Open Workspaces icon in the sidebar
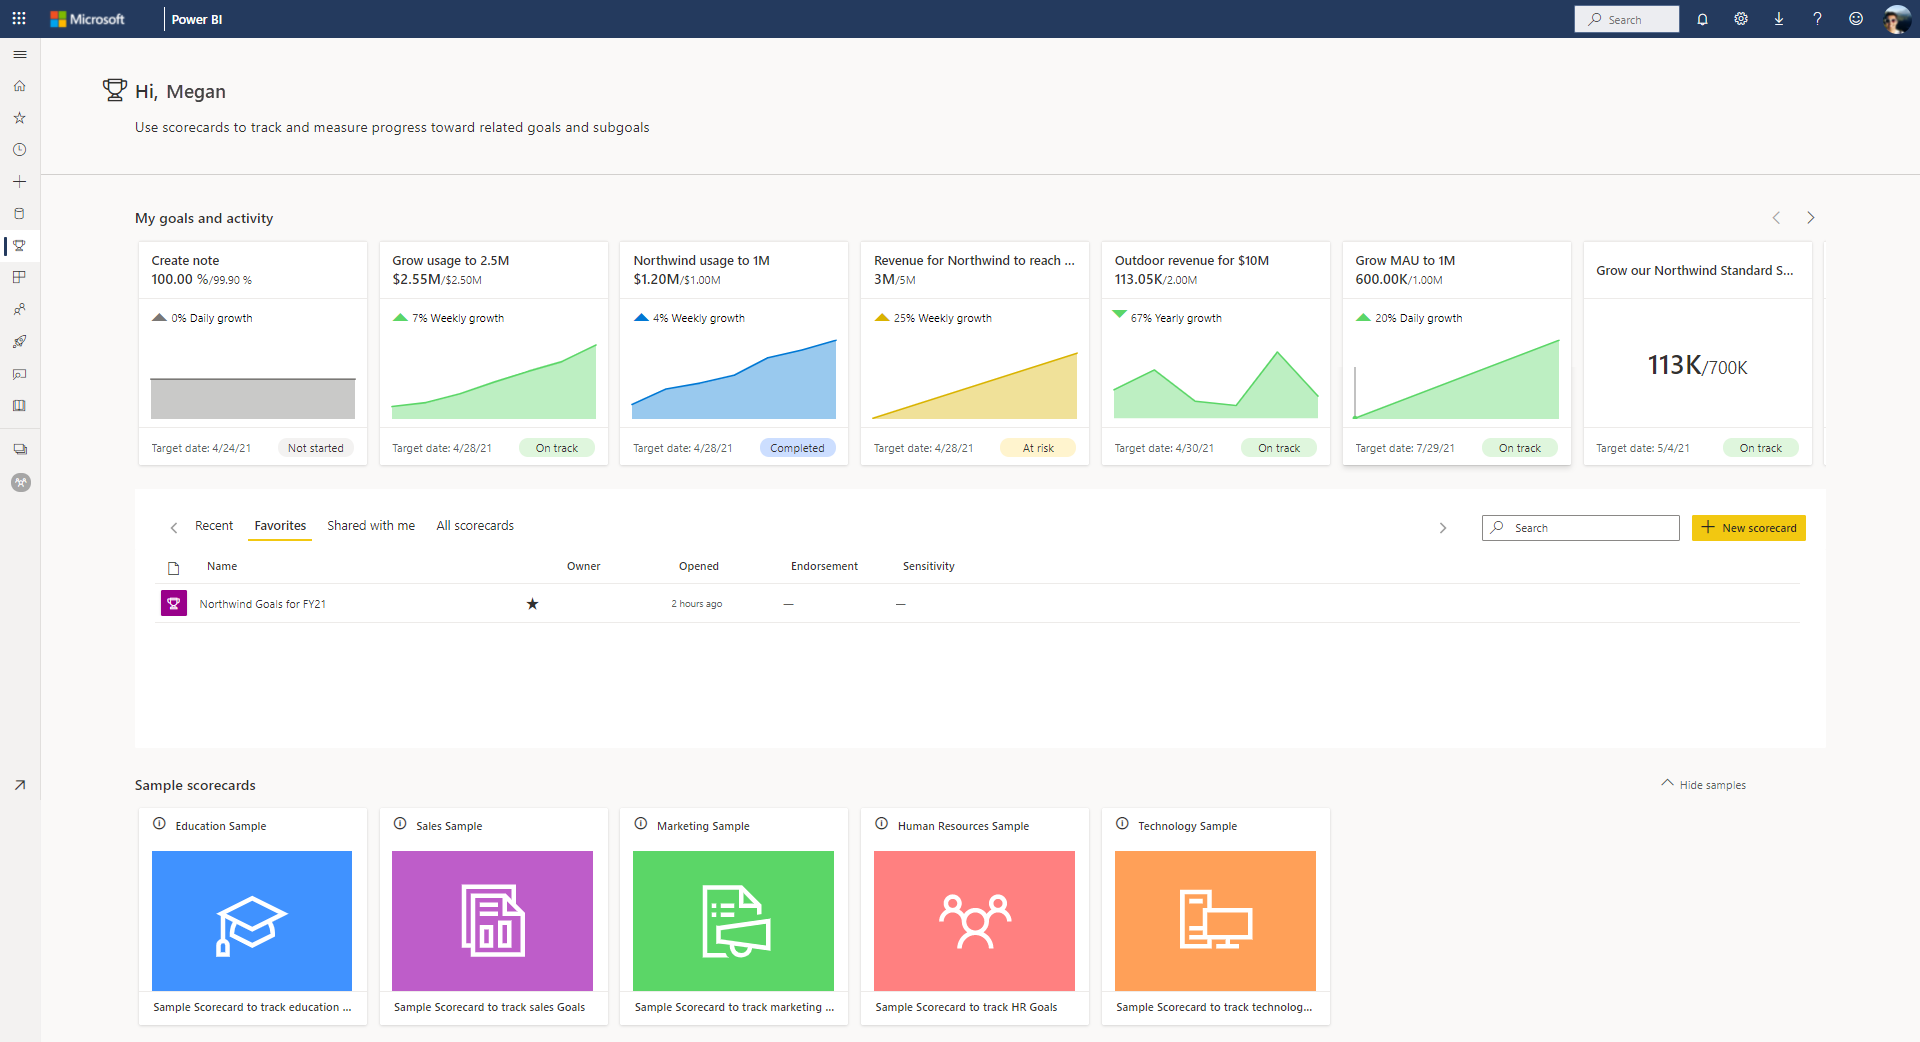The height and width of the screenshot is (1042, 1920). click(20, 450)
